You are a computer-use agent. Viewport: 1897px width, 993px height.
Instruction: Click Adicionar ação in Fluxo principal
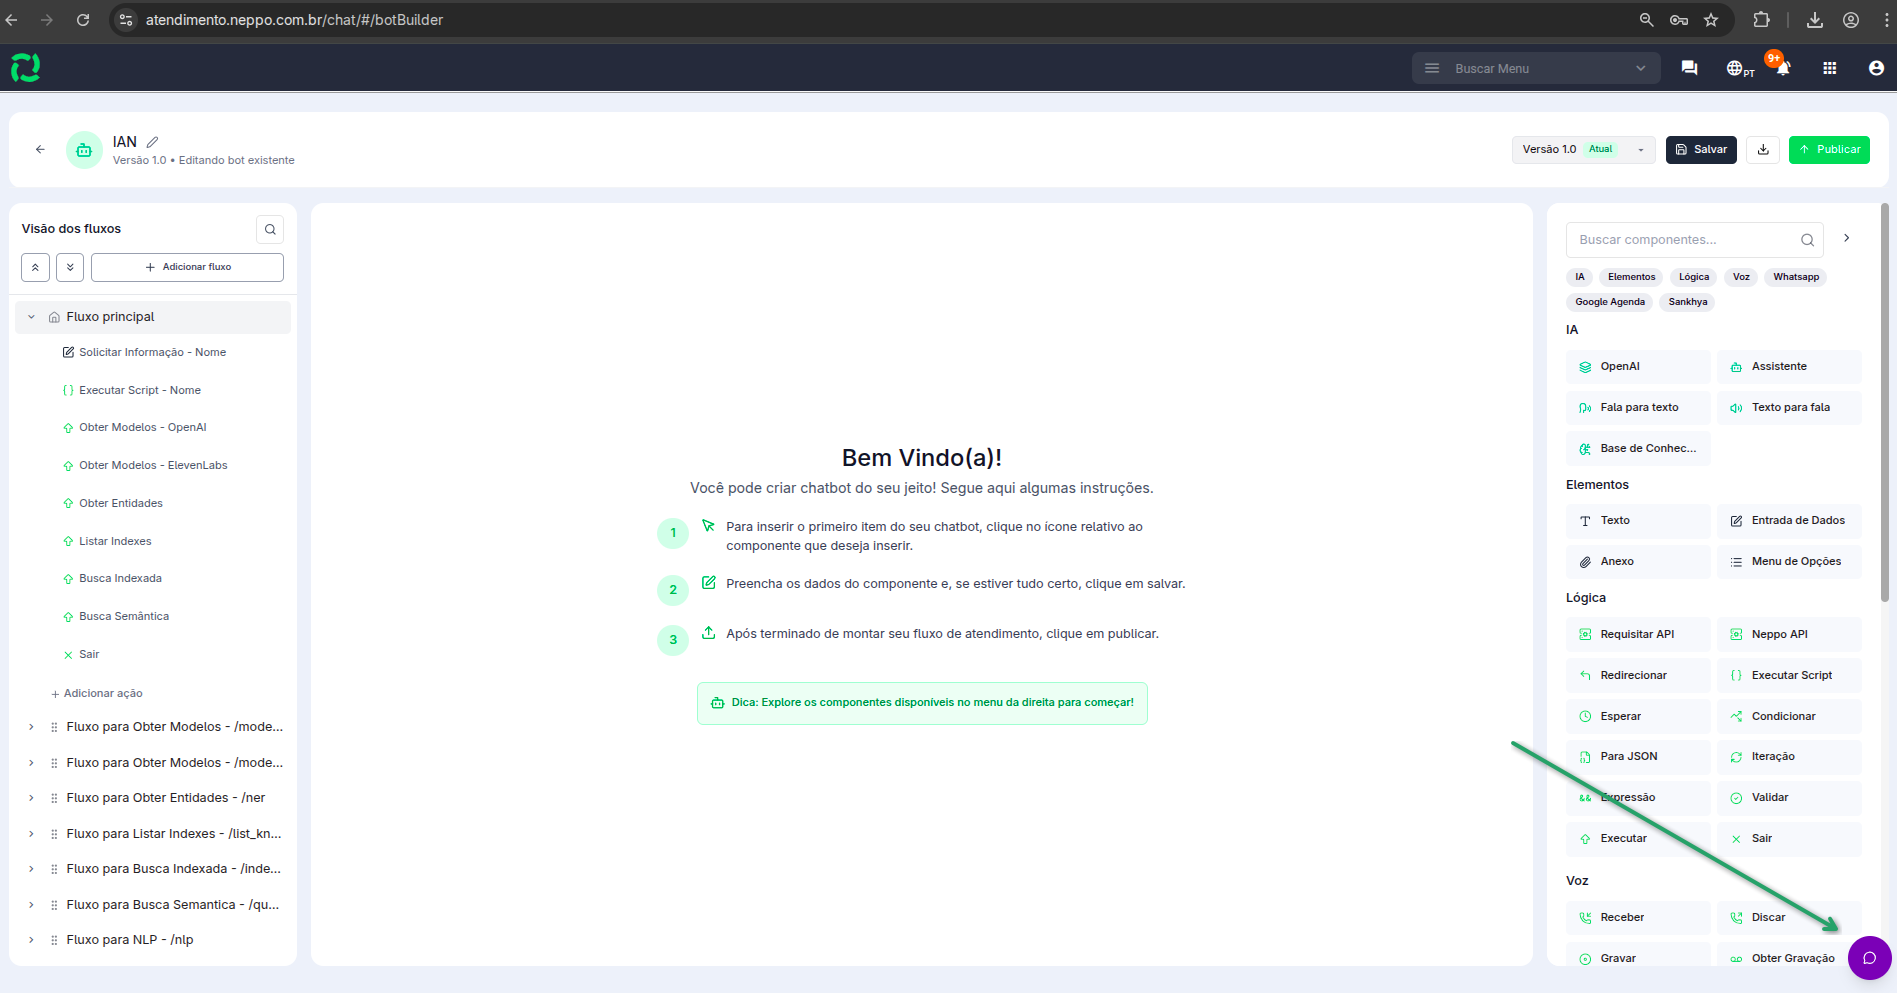pyautogui.click(x=97, y=693)
